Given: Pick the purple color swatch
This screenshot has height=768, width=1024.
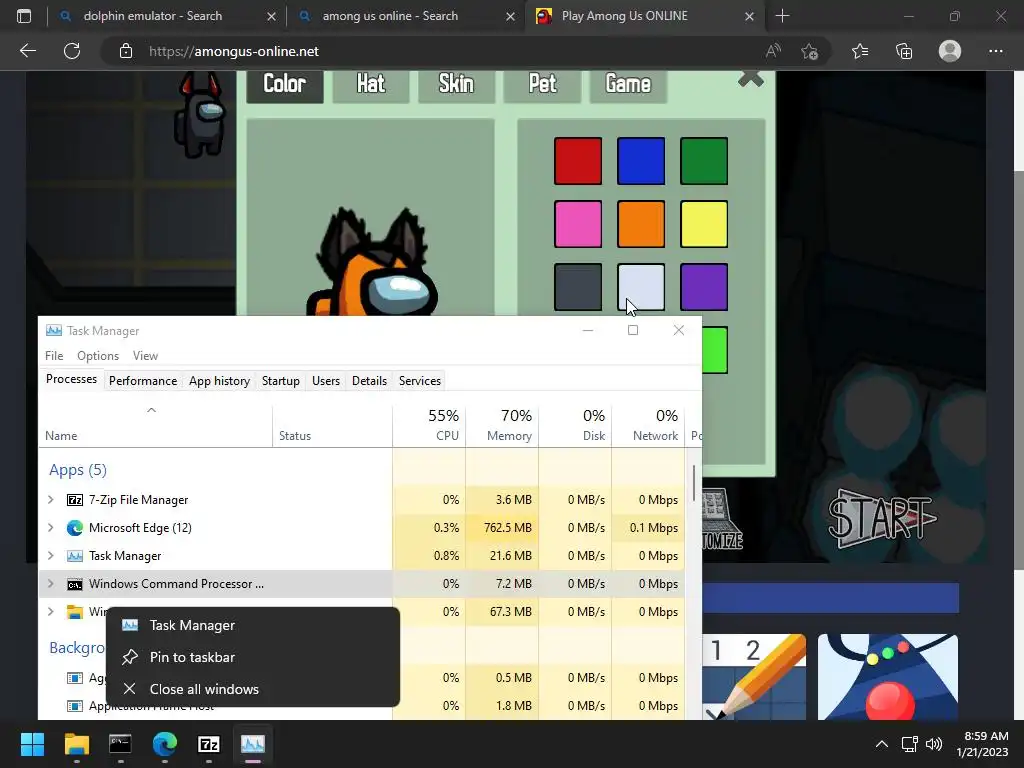Looking at the screenshot, I should click(x=704, y=287).
